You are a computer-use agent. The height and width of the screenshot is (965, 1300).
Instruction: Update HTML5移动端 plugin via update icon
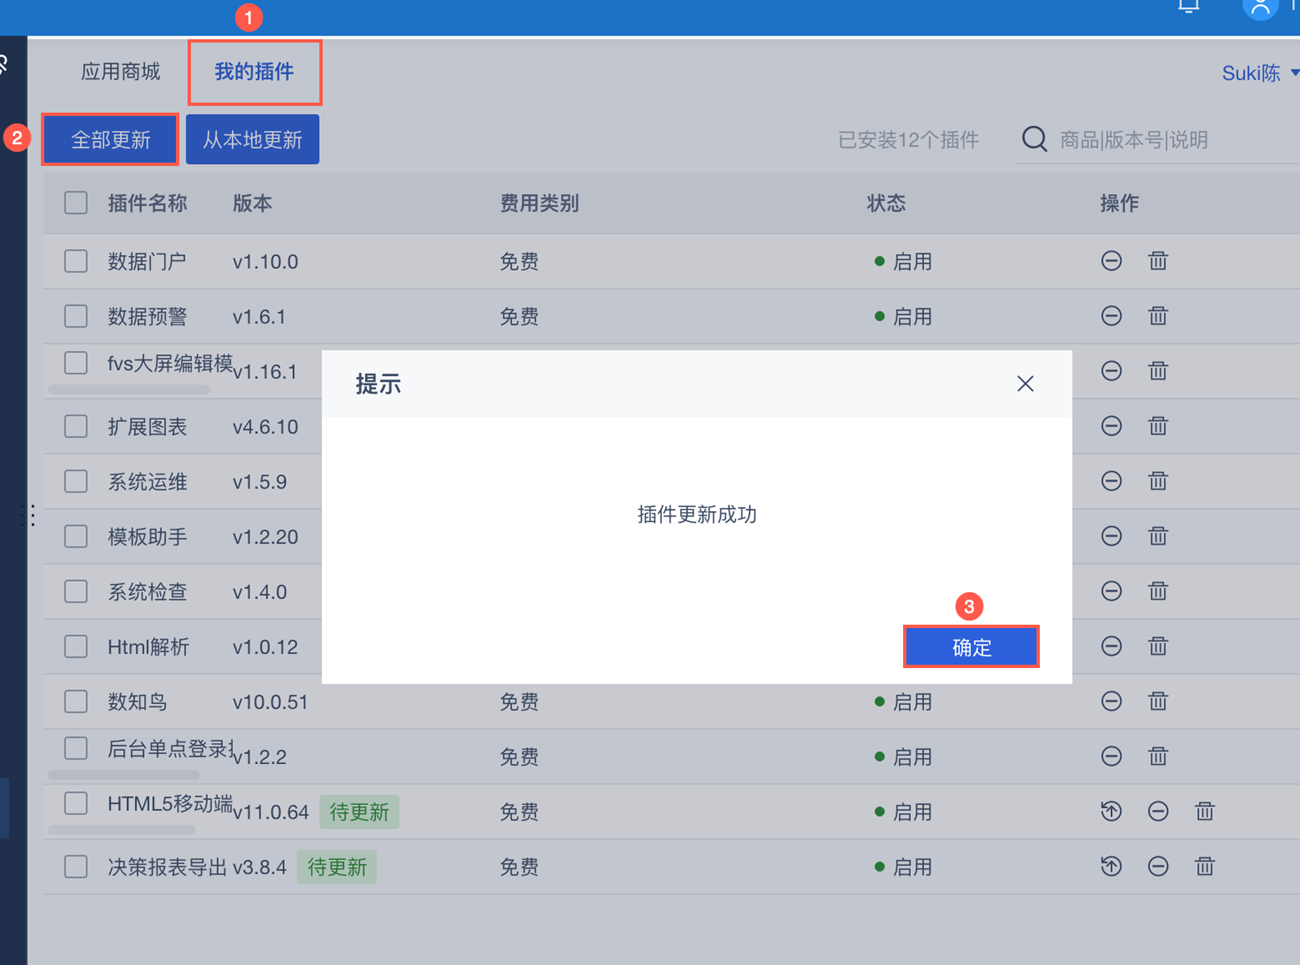click(x=1111, y=811)
